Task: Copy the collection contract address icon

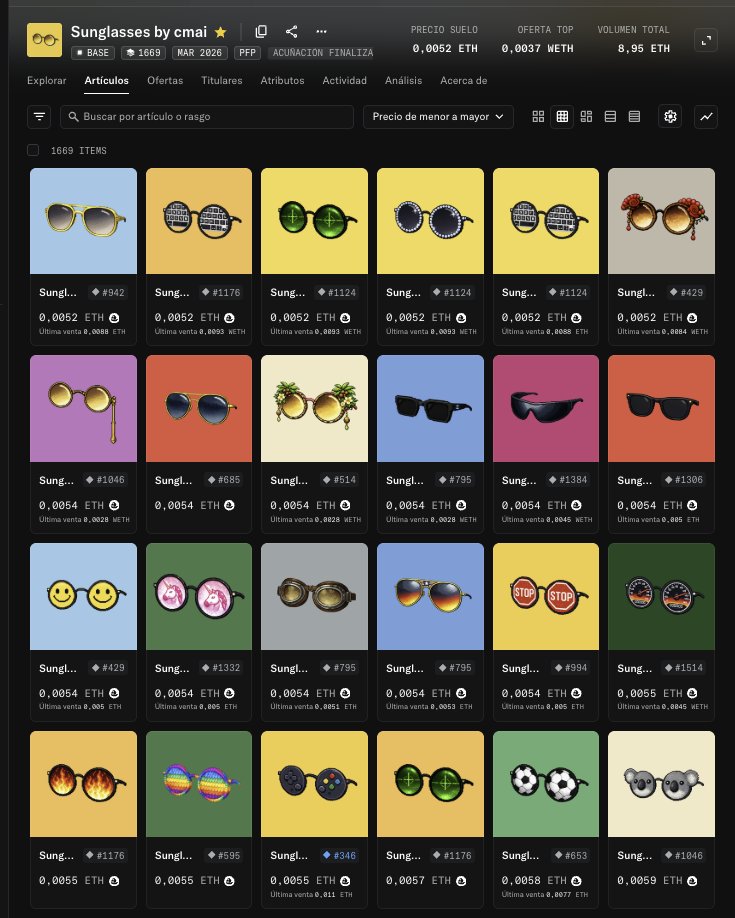Action: point(261,32)
